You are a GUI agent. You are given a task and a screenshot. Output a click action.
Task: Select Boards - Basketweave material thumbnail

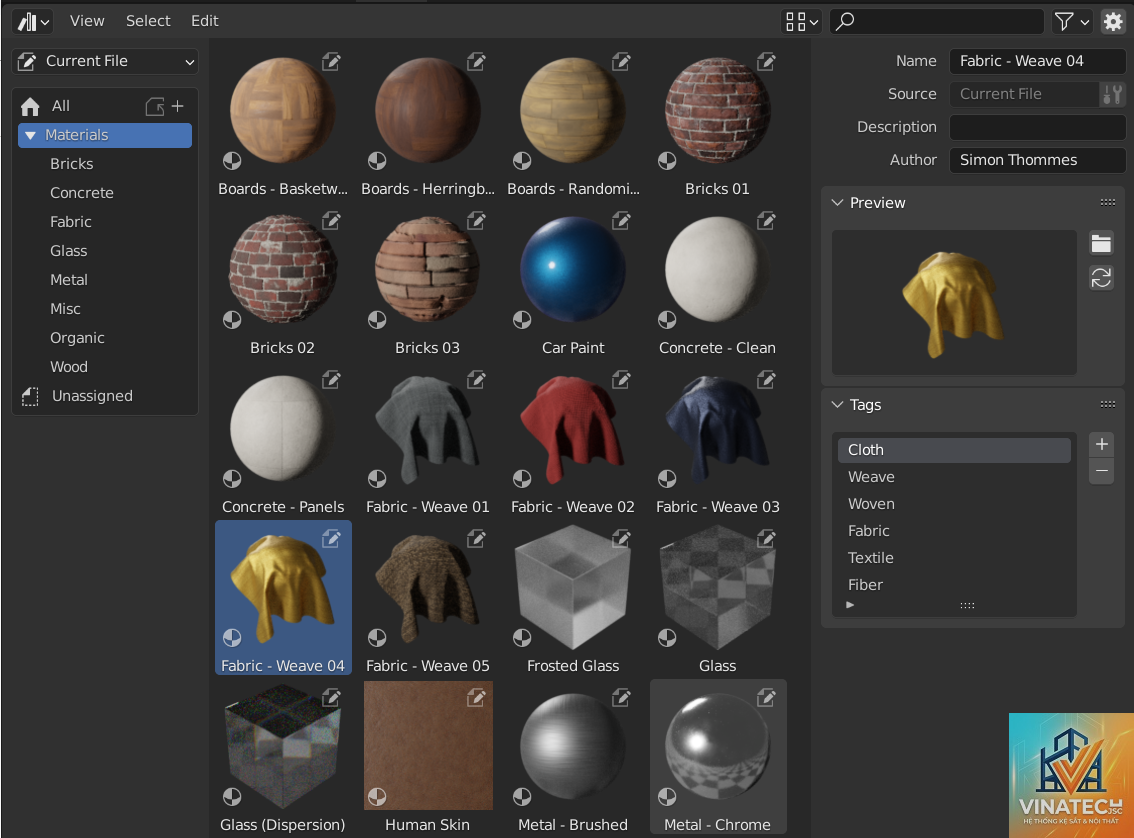[283, 111]
